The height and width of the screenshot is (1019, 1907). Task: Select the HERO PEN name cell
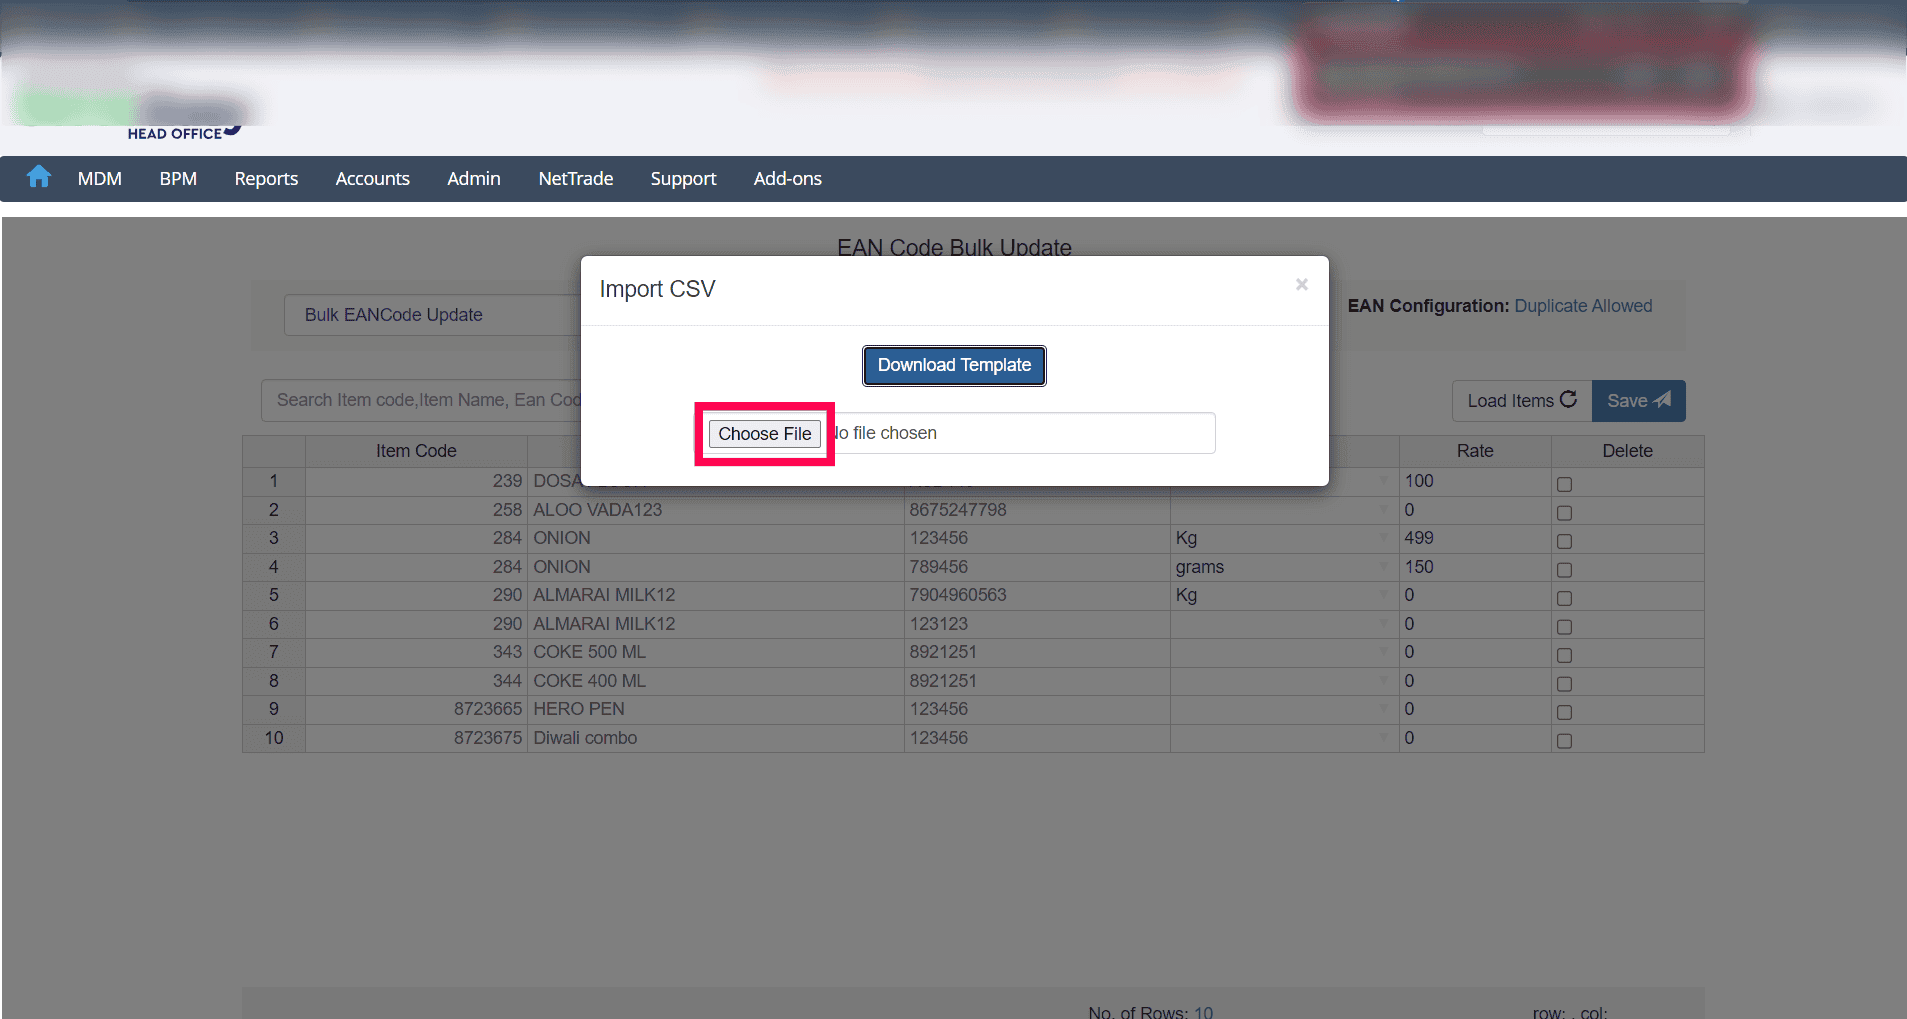tap(715, 709)
